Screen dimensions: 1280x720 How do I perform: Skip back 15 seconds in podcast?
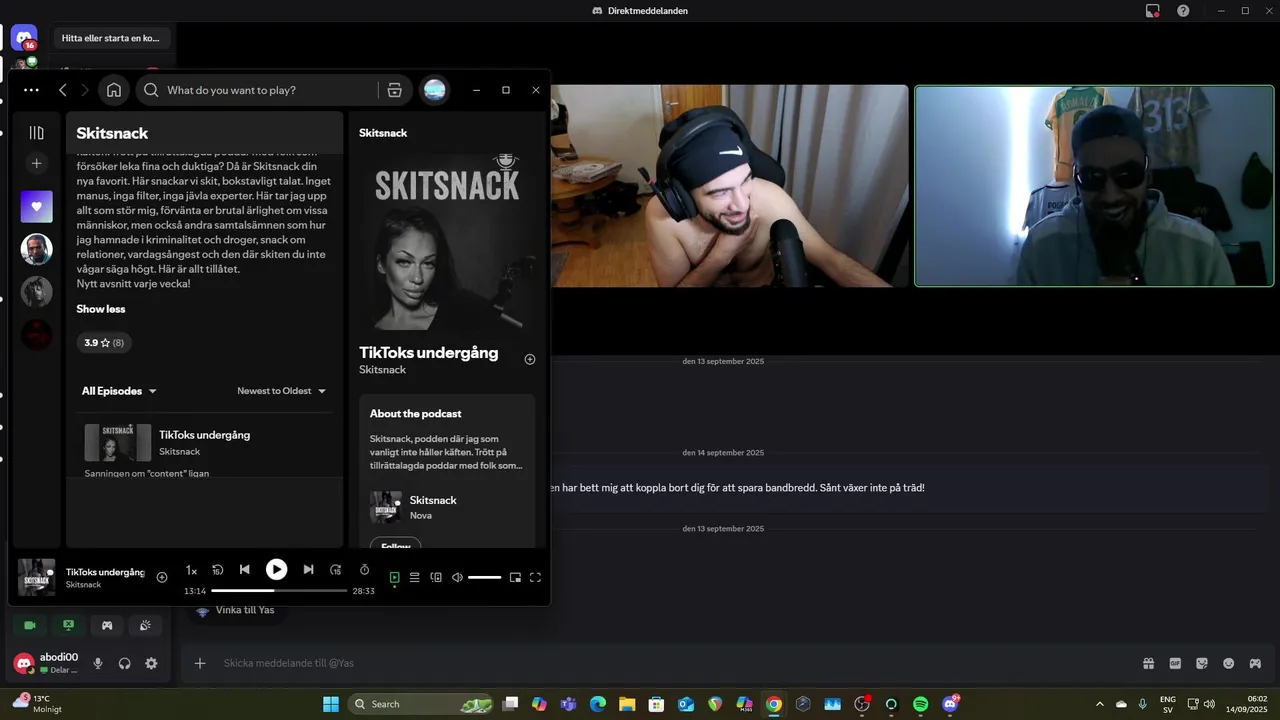(217, 570)
